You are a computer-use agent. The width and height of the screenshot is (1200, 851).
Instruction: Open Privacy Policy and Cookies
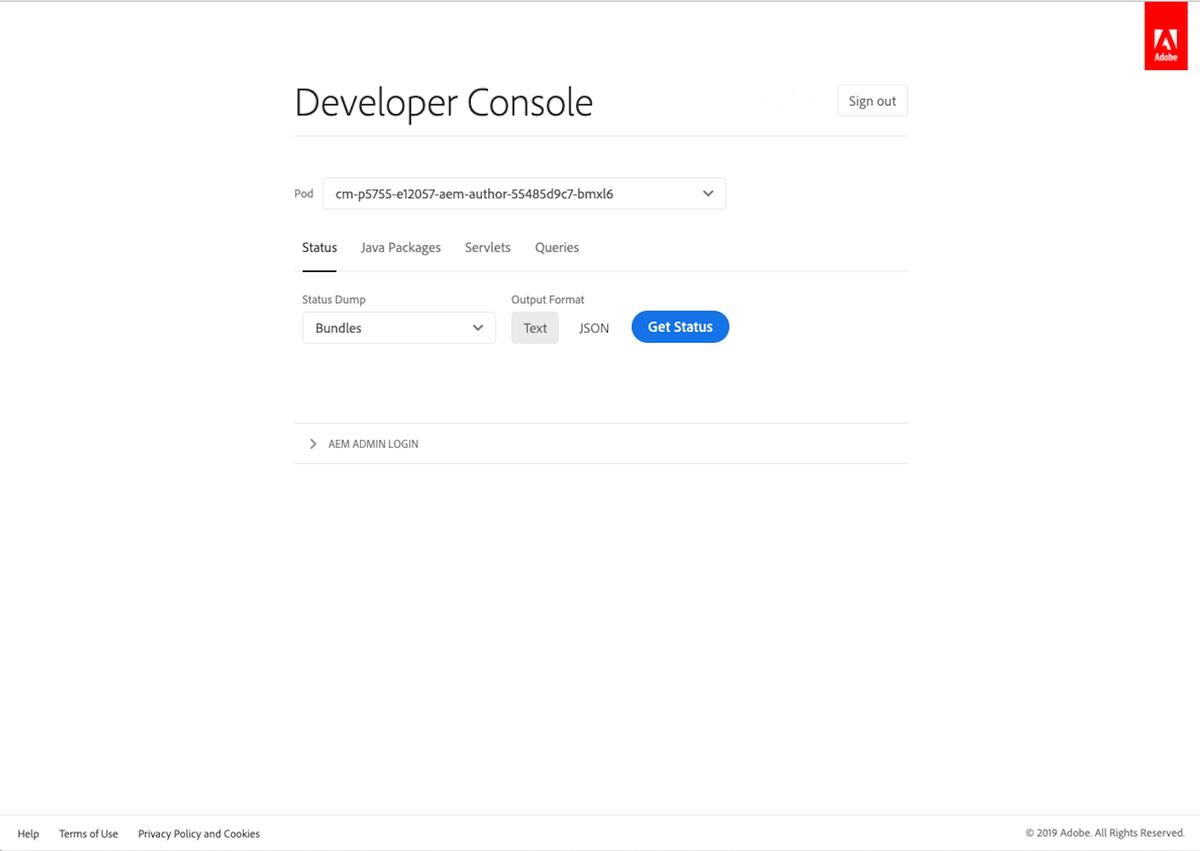coord(198,833)
